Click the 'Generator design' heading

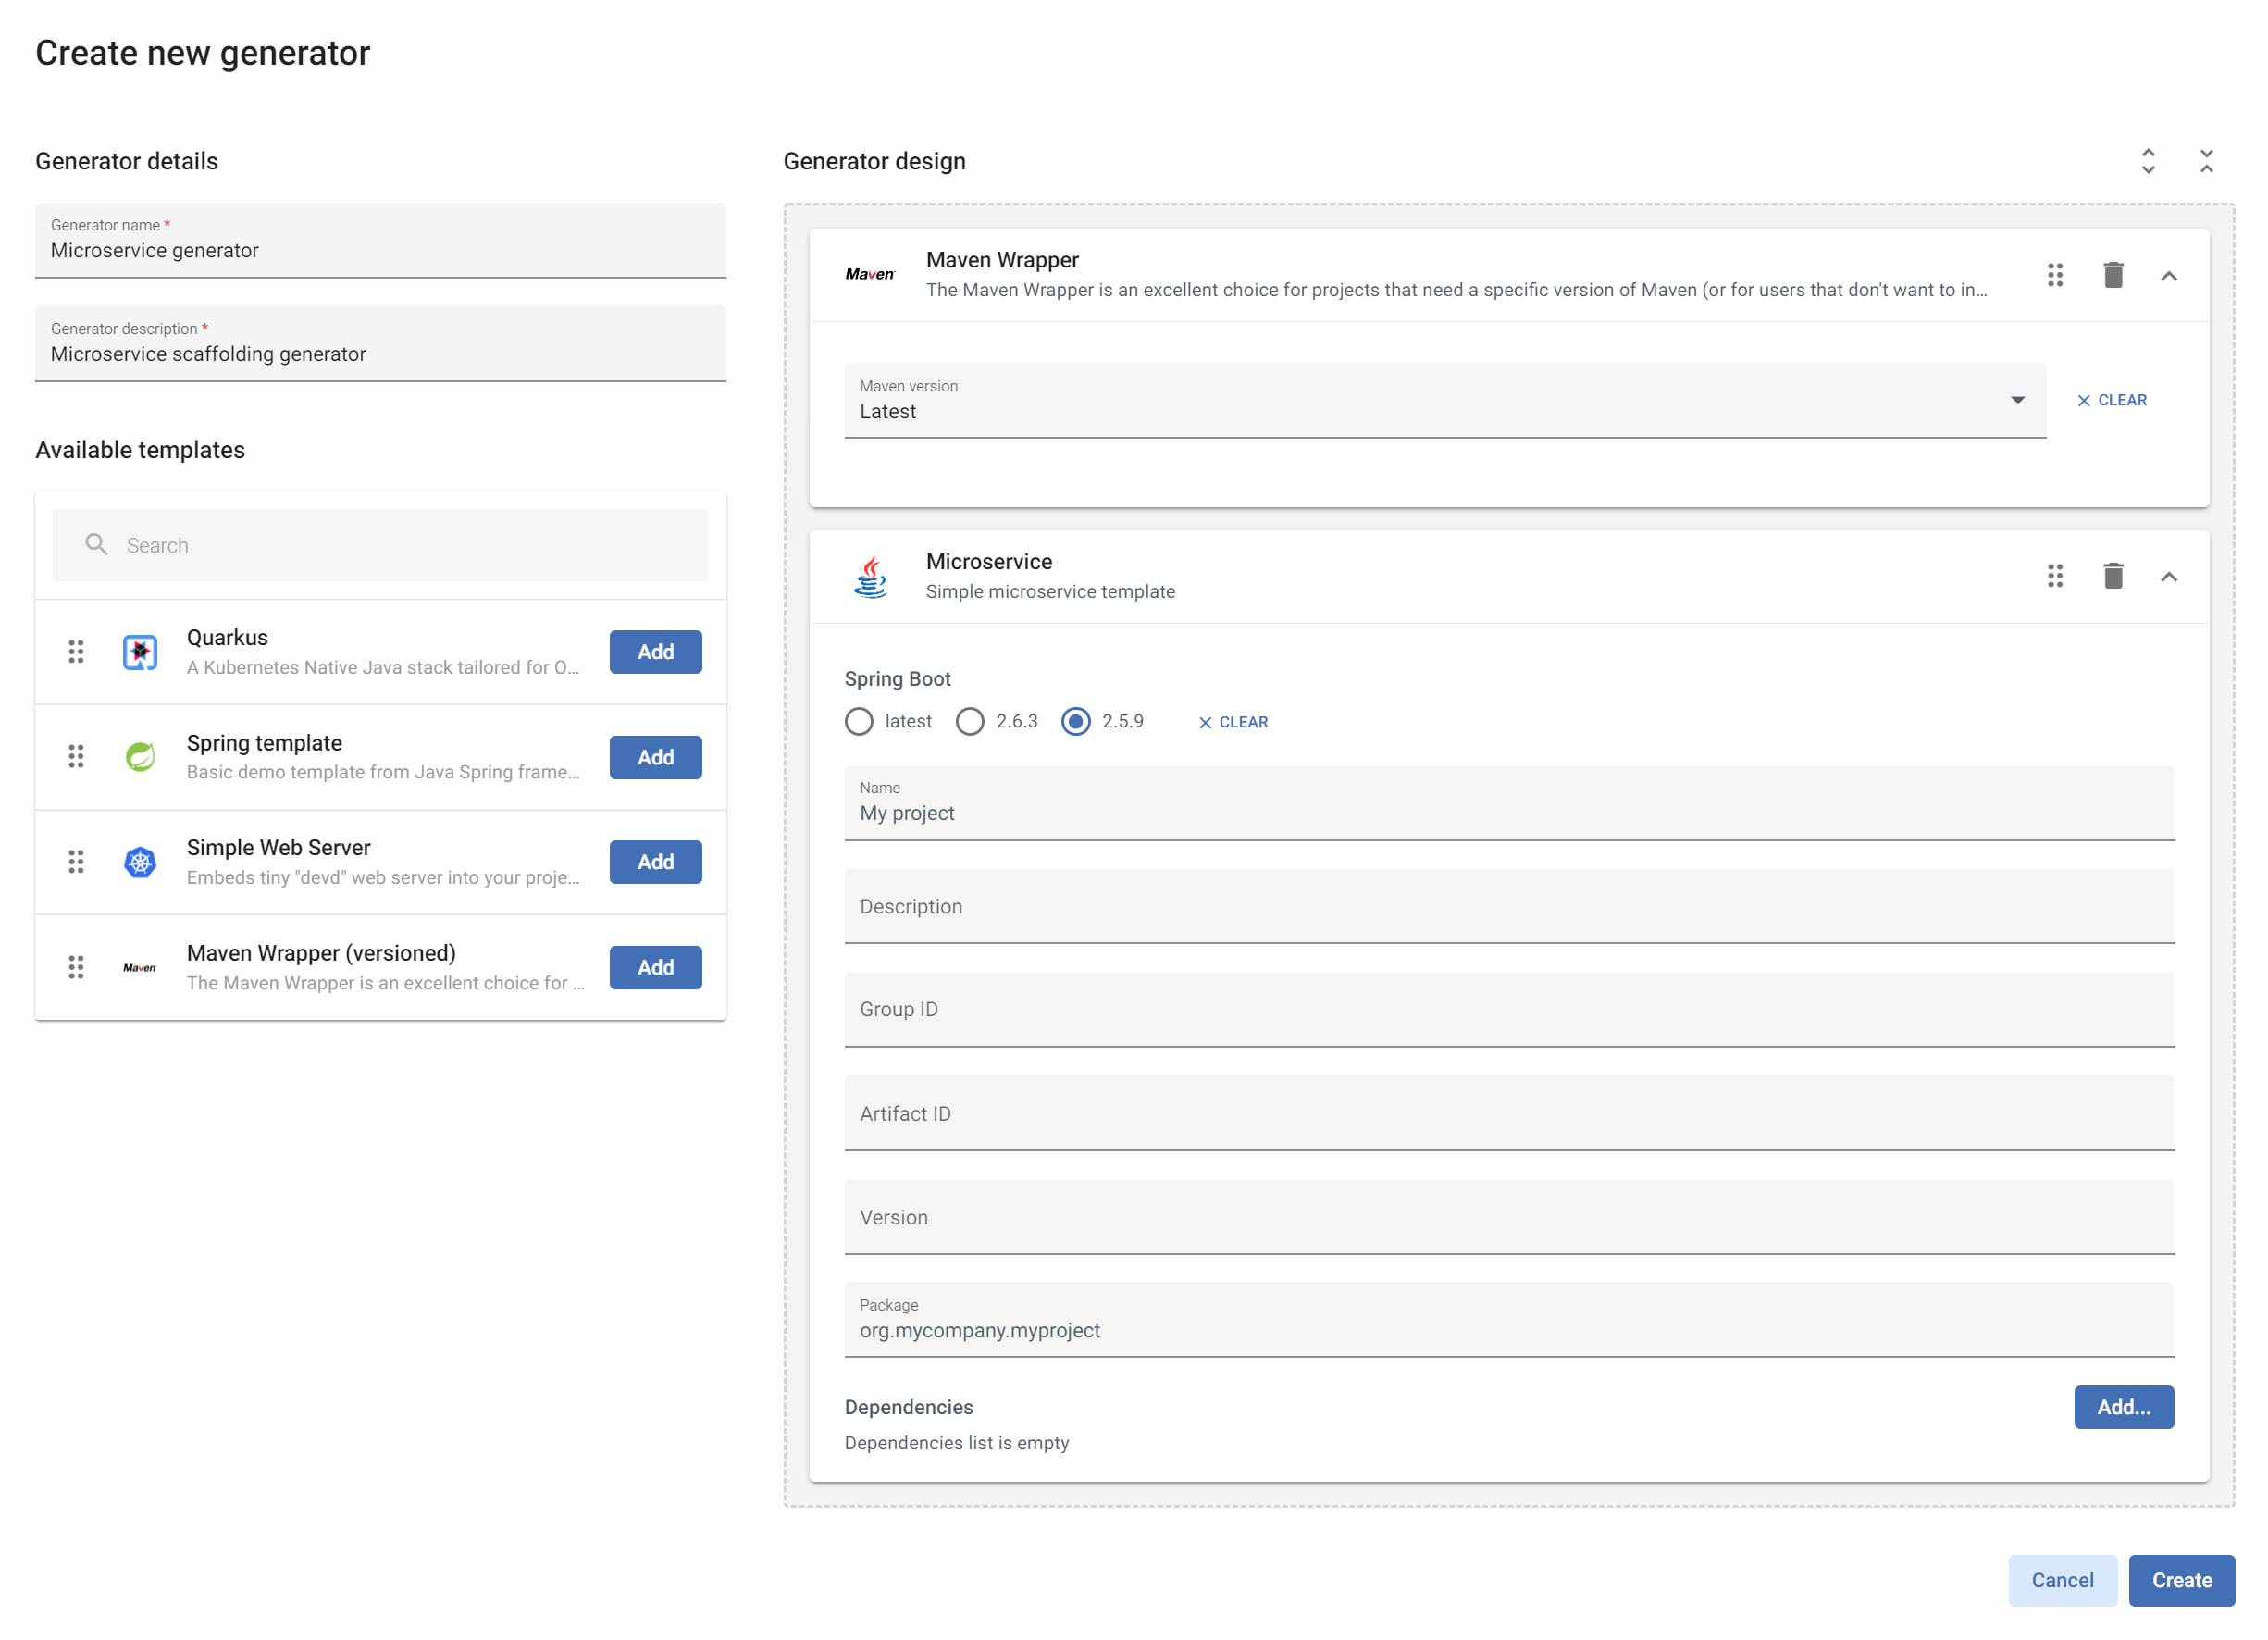[x=874, y=161]
